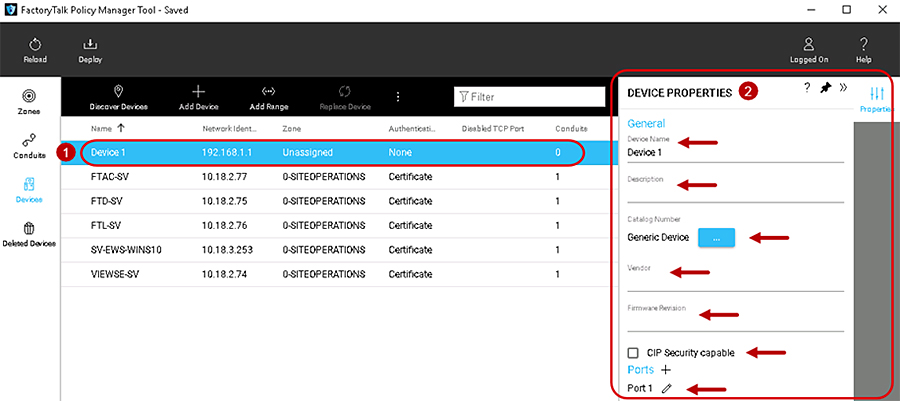Click the Filter input field
900x401 pixels.
530,97
